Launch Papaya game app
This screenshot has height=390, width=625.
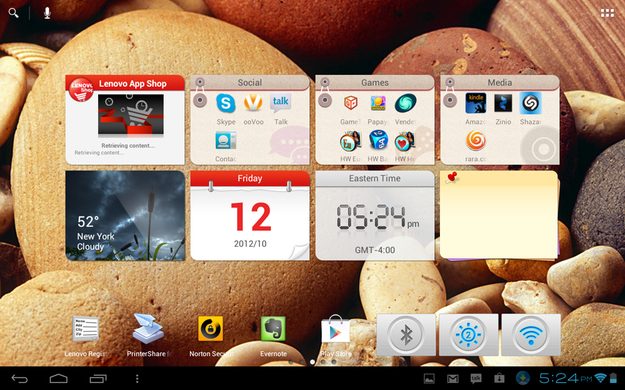tap(377, 103)
